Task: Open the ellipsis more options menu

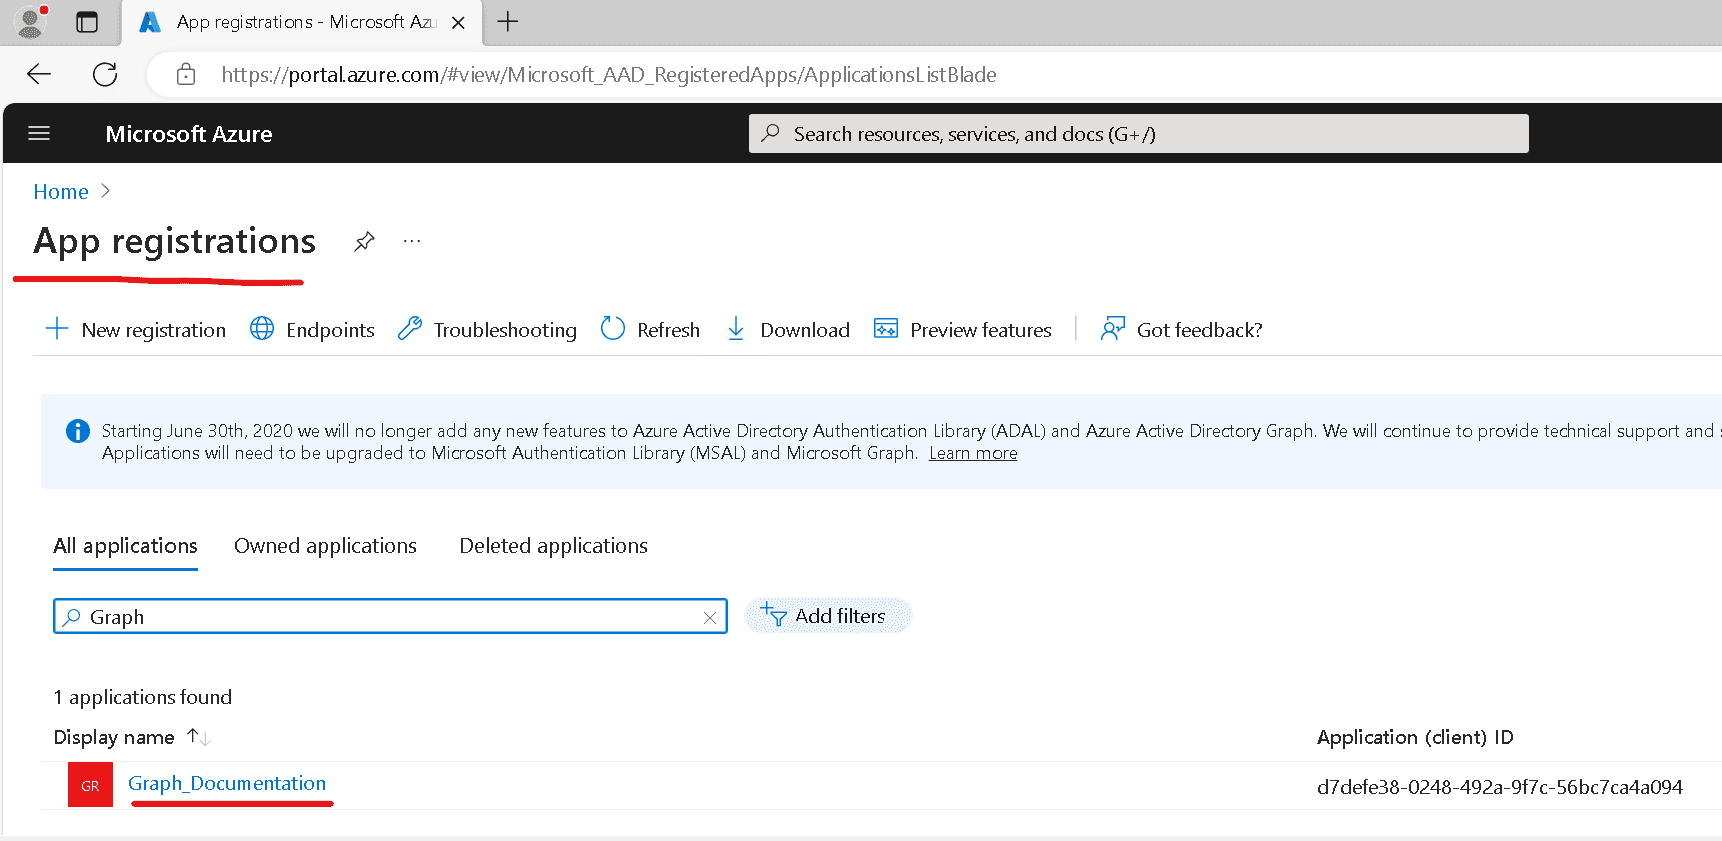Action: click(x=412, y=241)
